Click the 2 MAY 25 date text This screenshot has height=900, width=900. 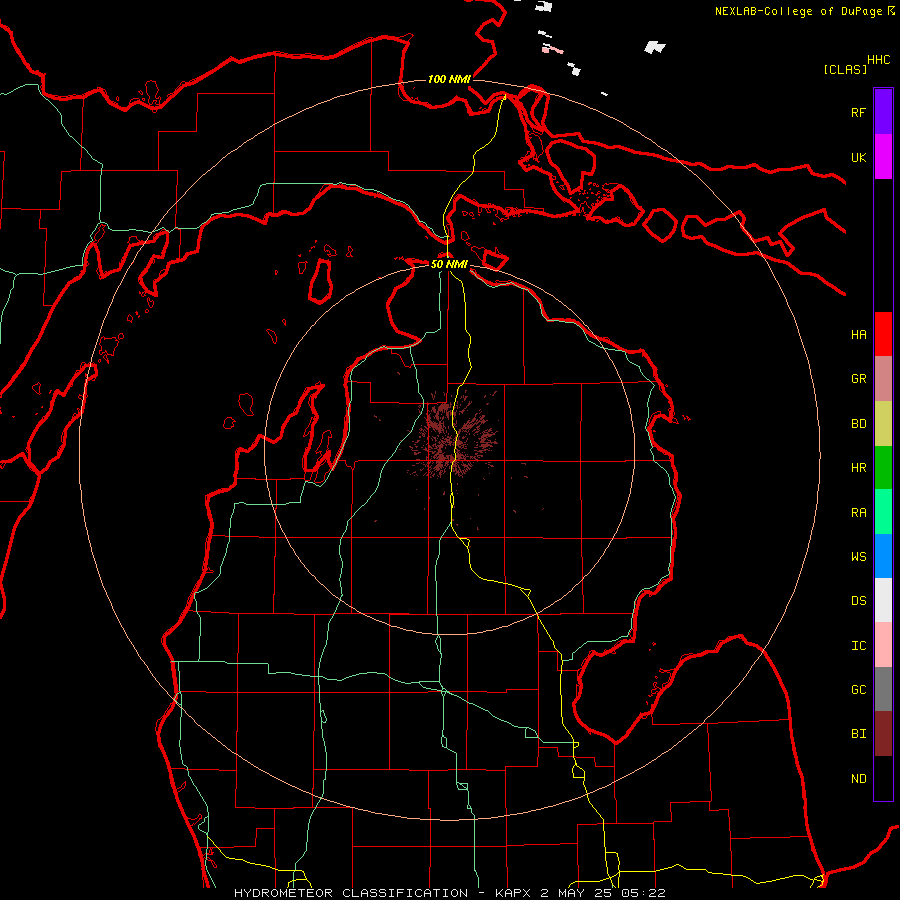coord(578,893)
